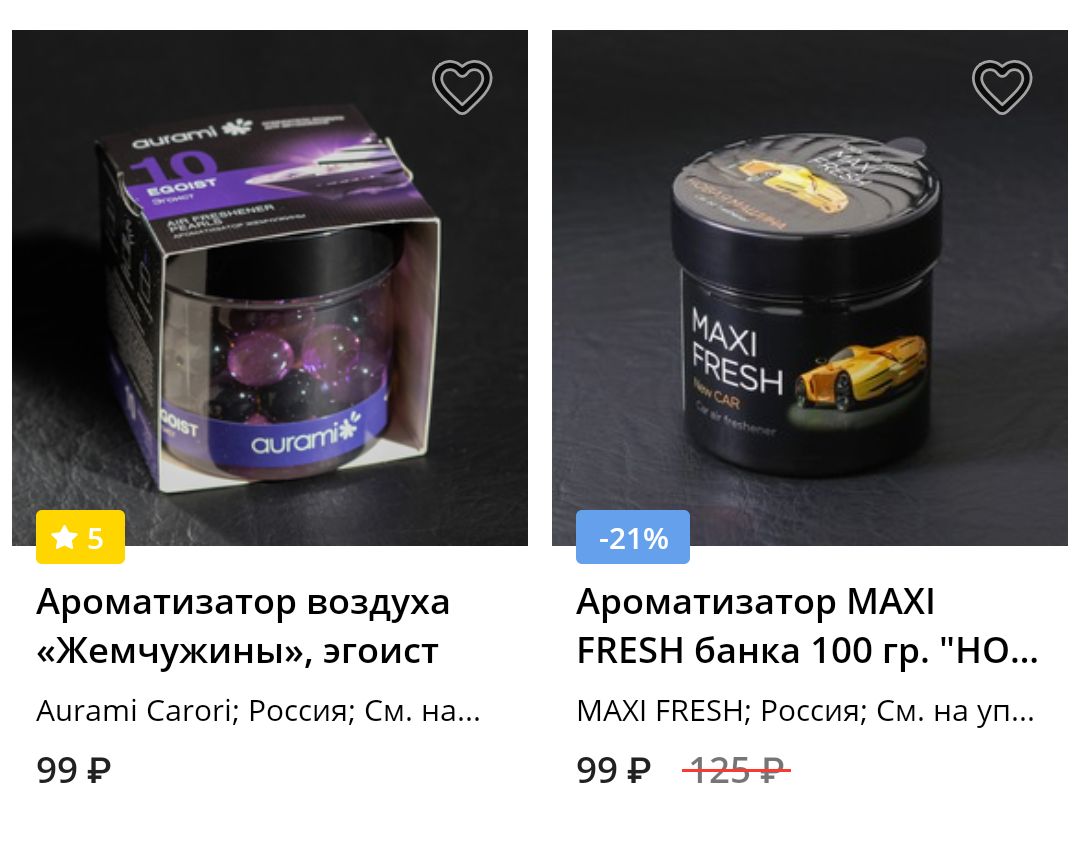The height and width of the screenshot is (854, 1080).
Task: Open the black MAXI FRESH jar photo
Action: tap(810, 288)
